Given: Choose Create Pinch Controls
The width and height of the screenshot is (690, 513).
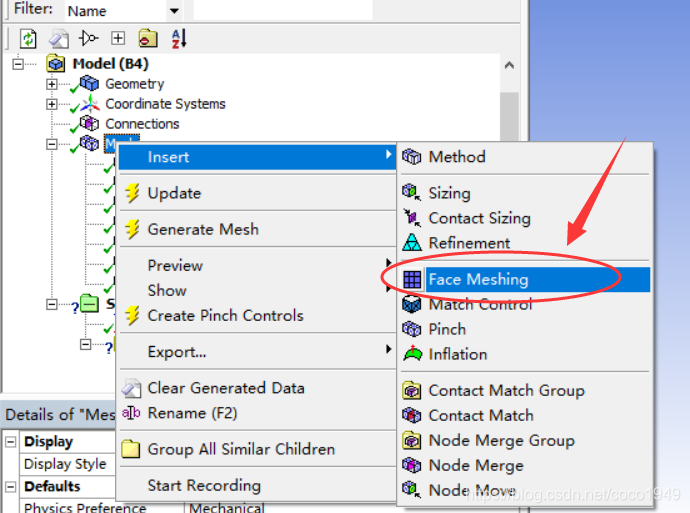Looking at the screenshot, I should coord(257,315).
